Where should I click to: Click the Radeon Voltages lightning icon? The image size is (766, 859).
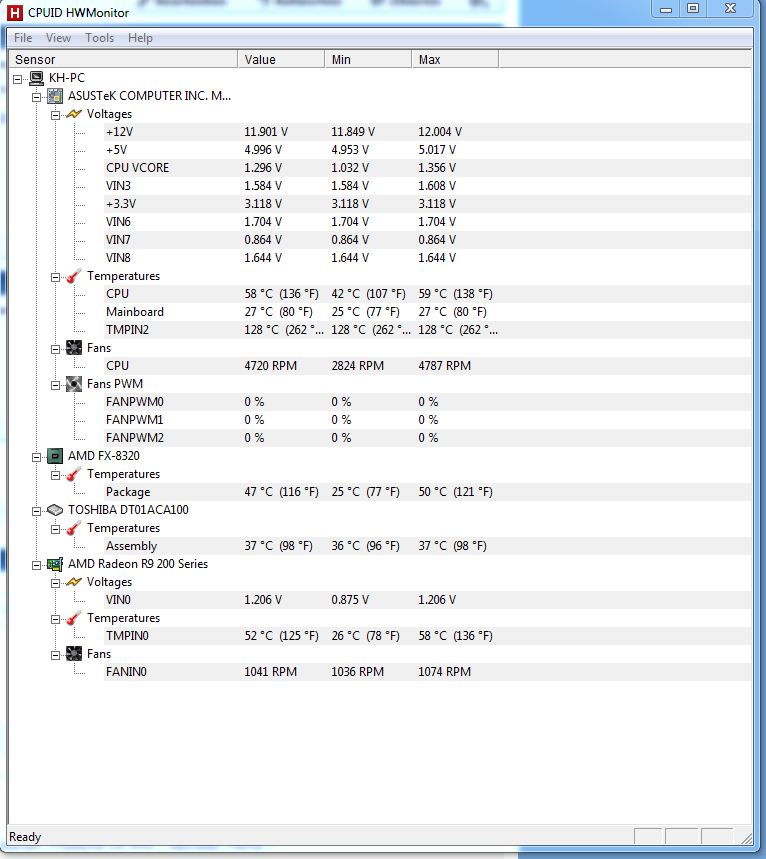tap(74, 582)
